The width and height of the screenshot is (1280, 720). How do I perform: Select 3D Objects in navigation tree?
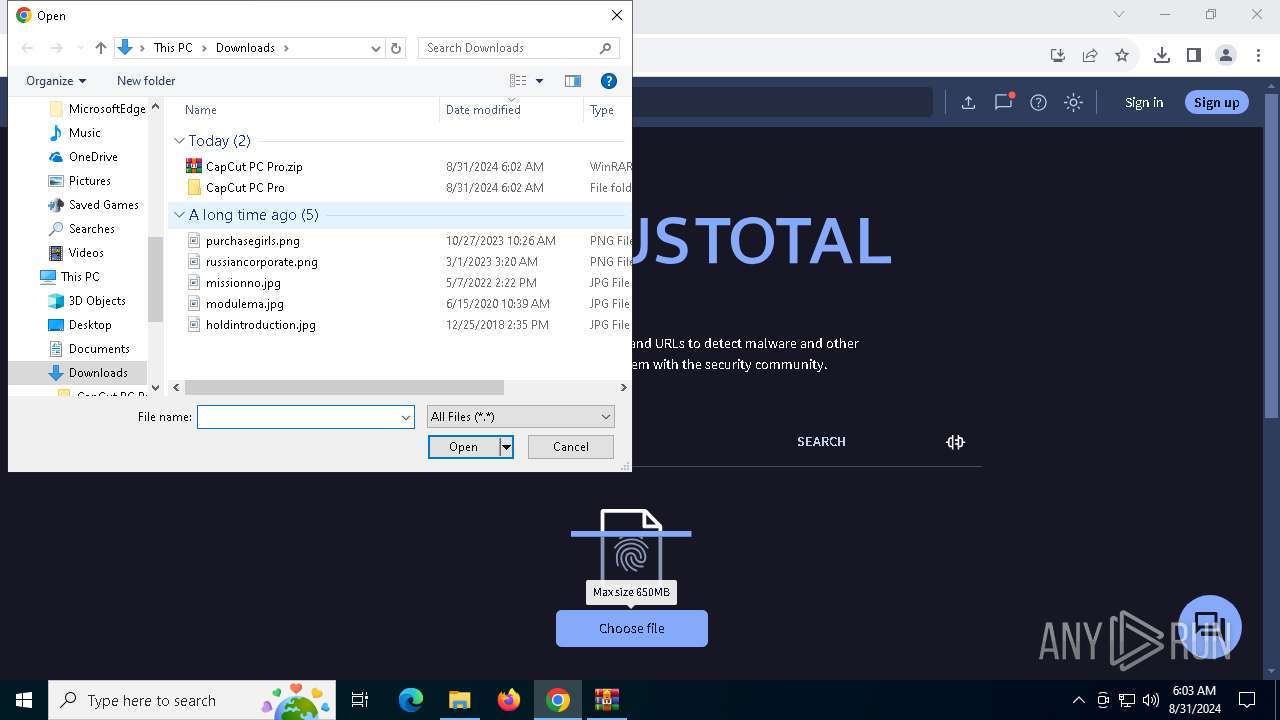97,301
